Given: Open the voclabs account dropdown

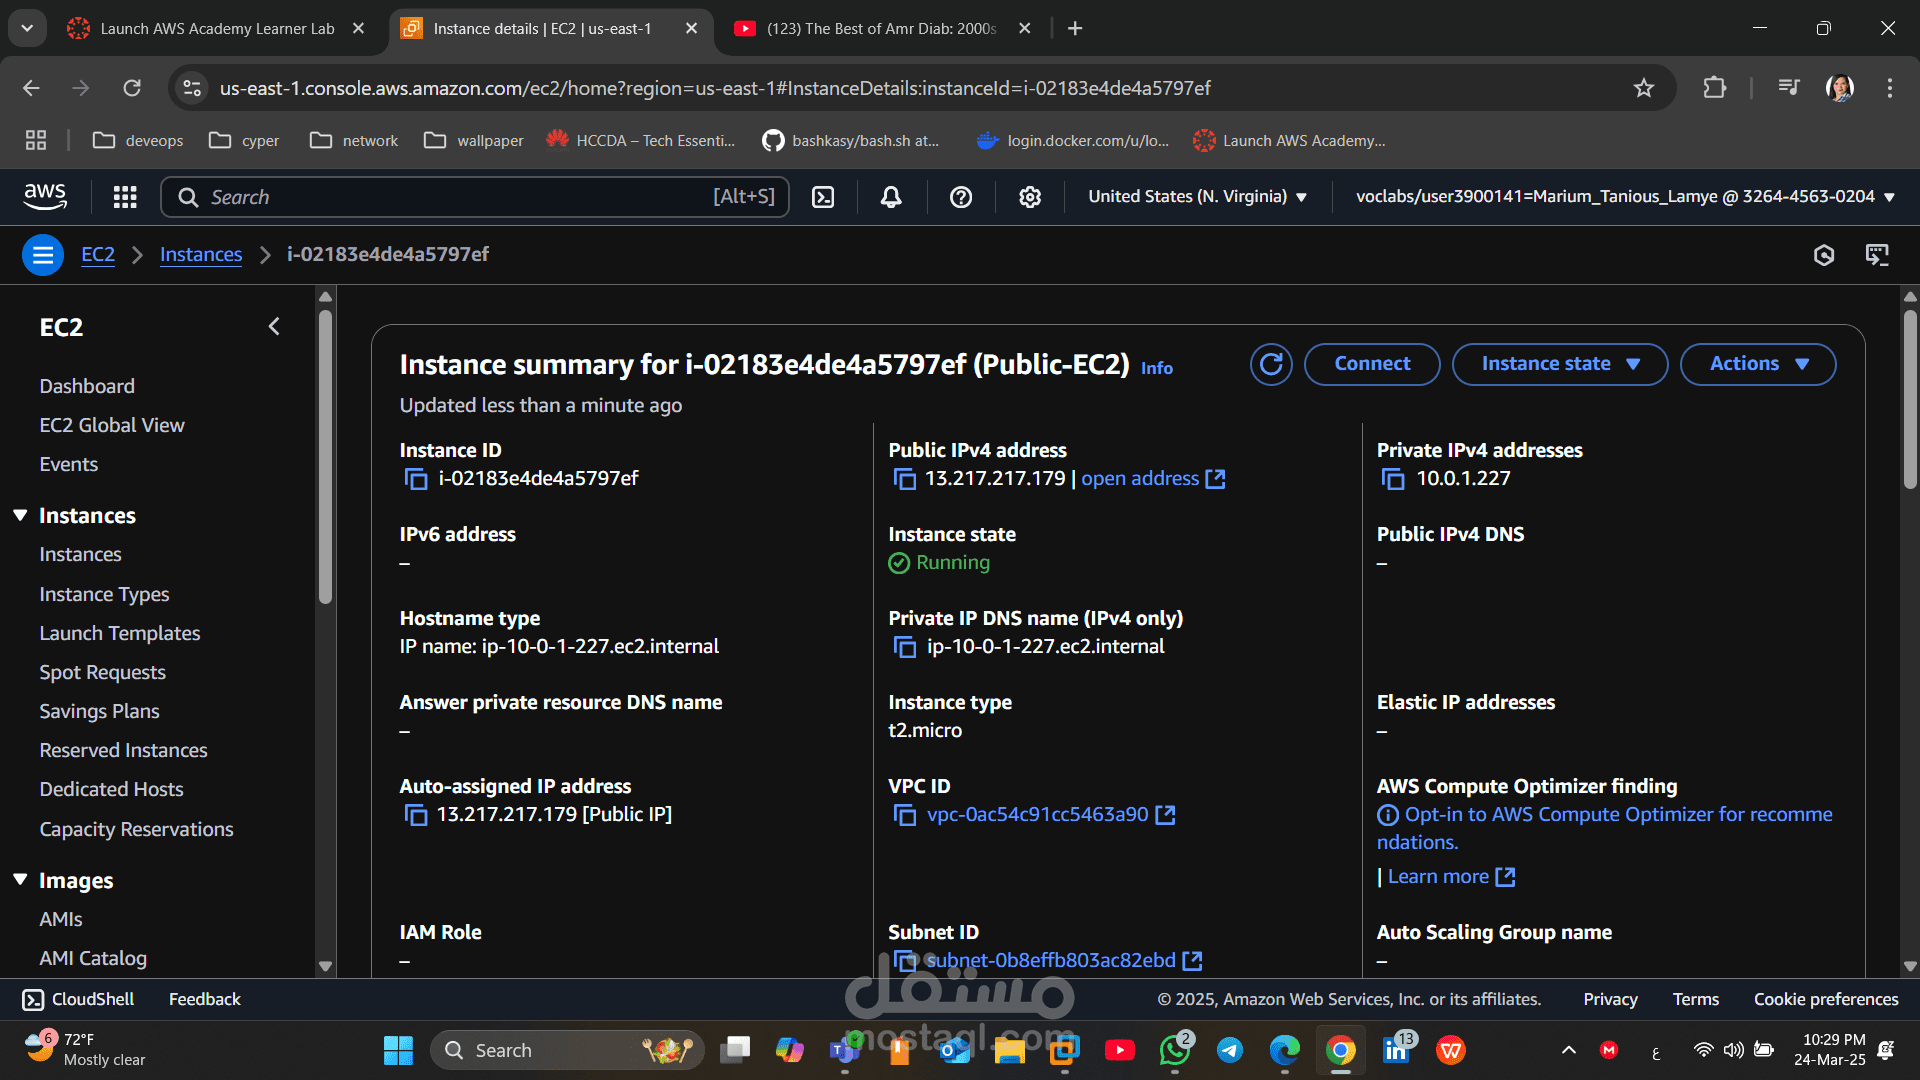Looking at the screenshot, I should (1625, 197).
